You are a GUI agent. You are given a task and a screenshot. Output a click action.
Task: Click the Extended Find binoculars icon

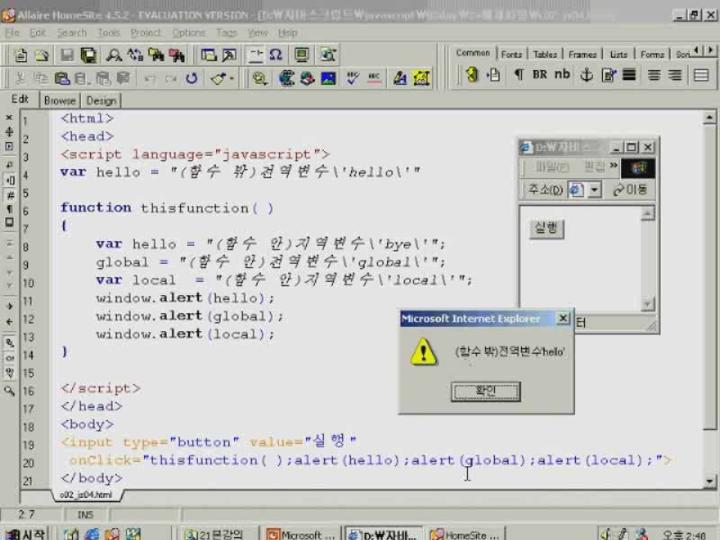[156, 56]
